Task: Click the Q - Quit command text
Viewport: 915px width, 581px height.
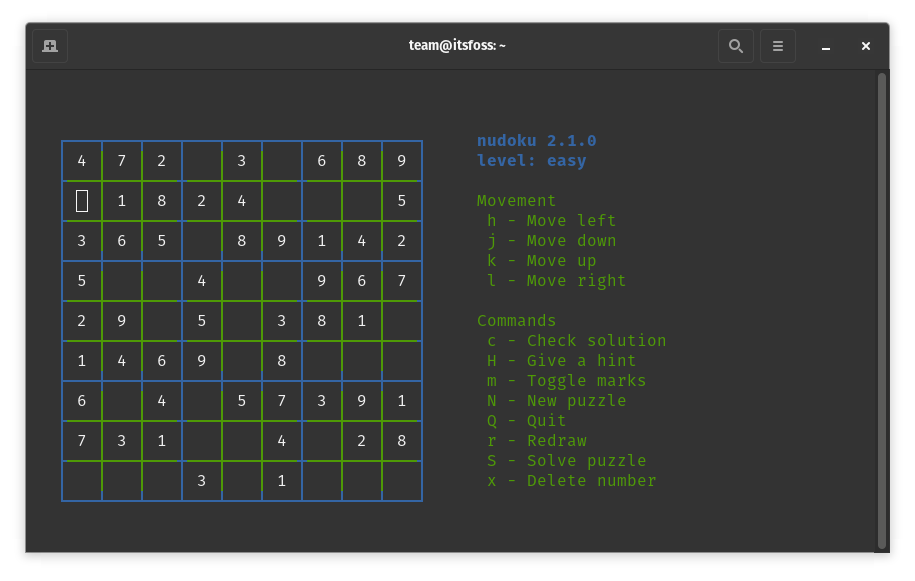Action: coord(528,420)
